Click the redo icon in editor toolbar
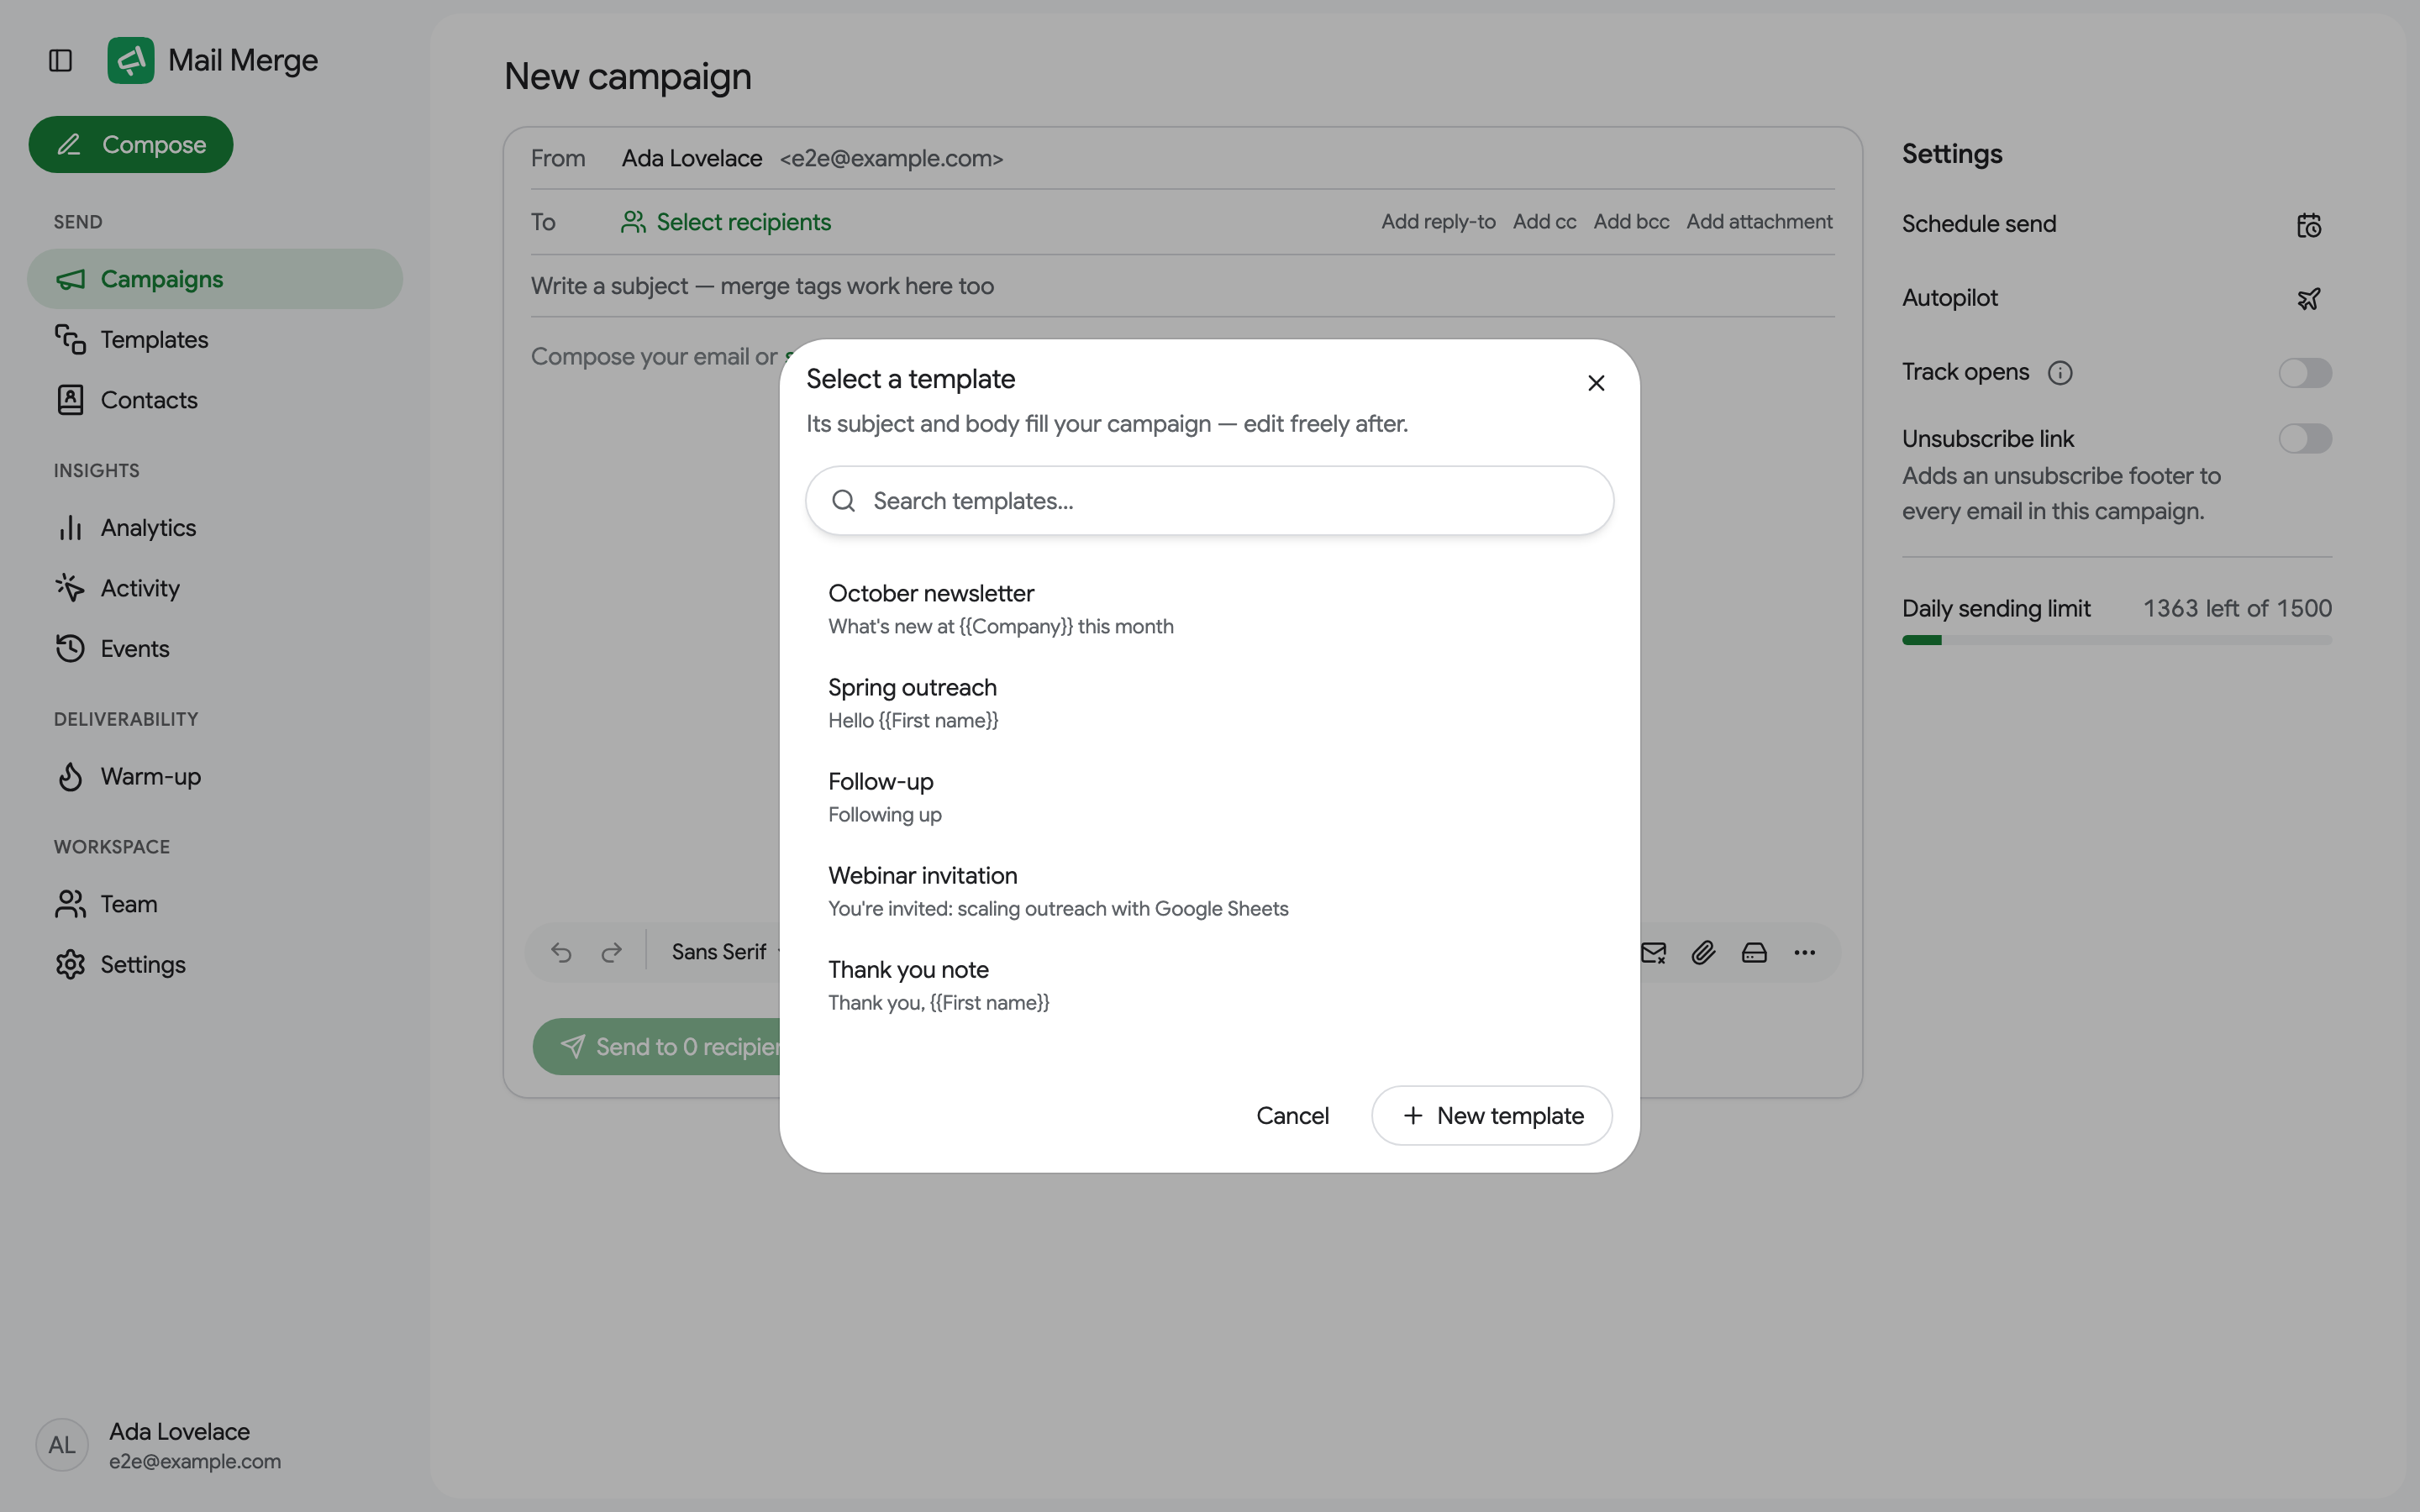Screen dimensions: 2420x1512 pos(611,953)
